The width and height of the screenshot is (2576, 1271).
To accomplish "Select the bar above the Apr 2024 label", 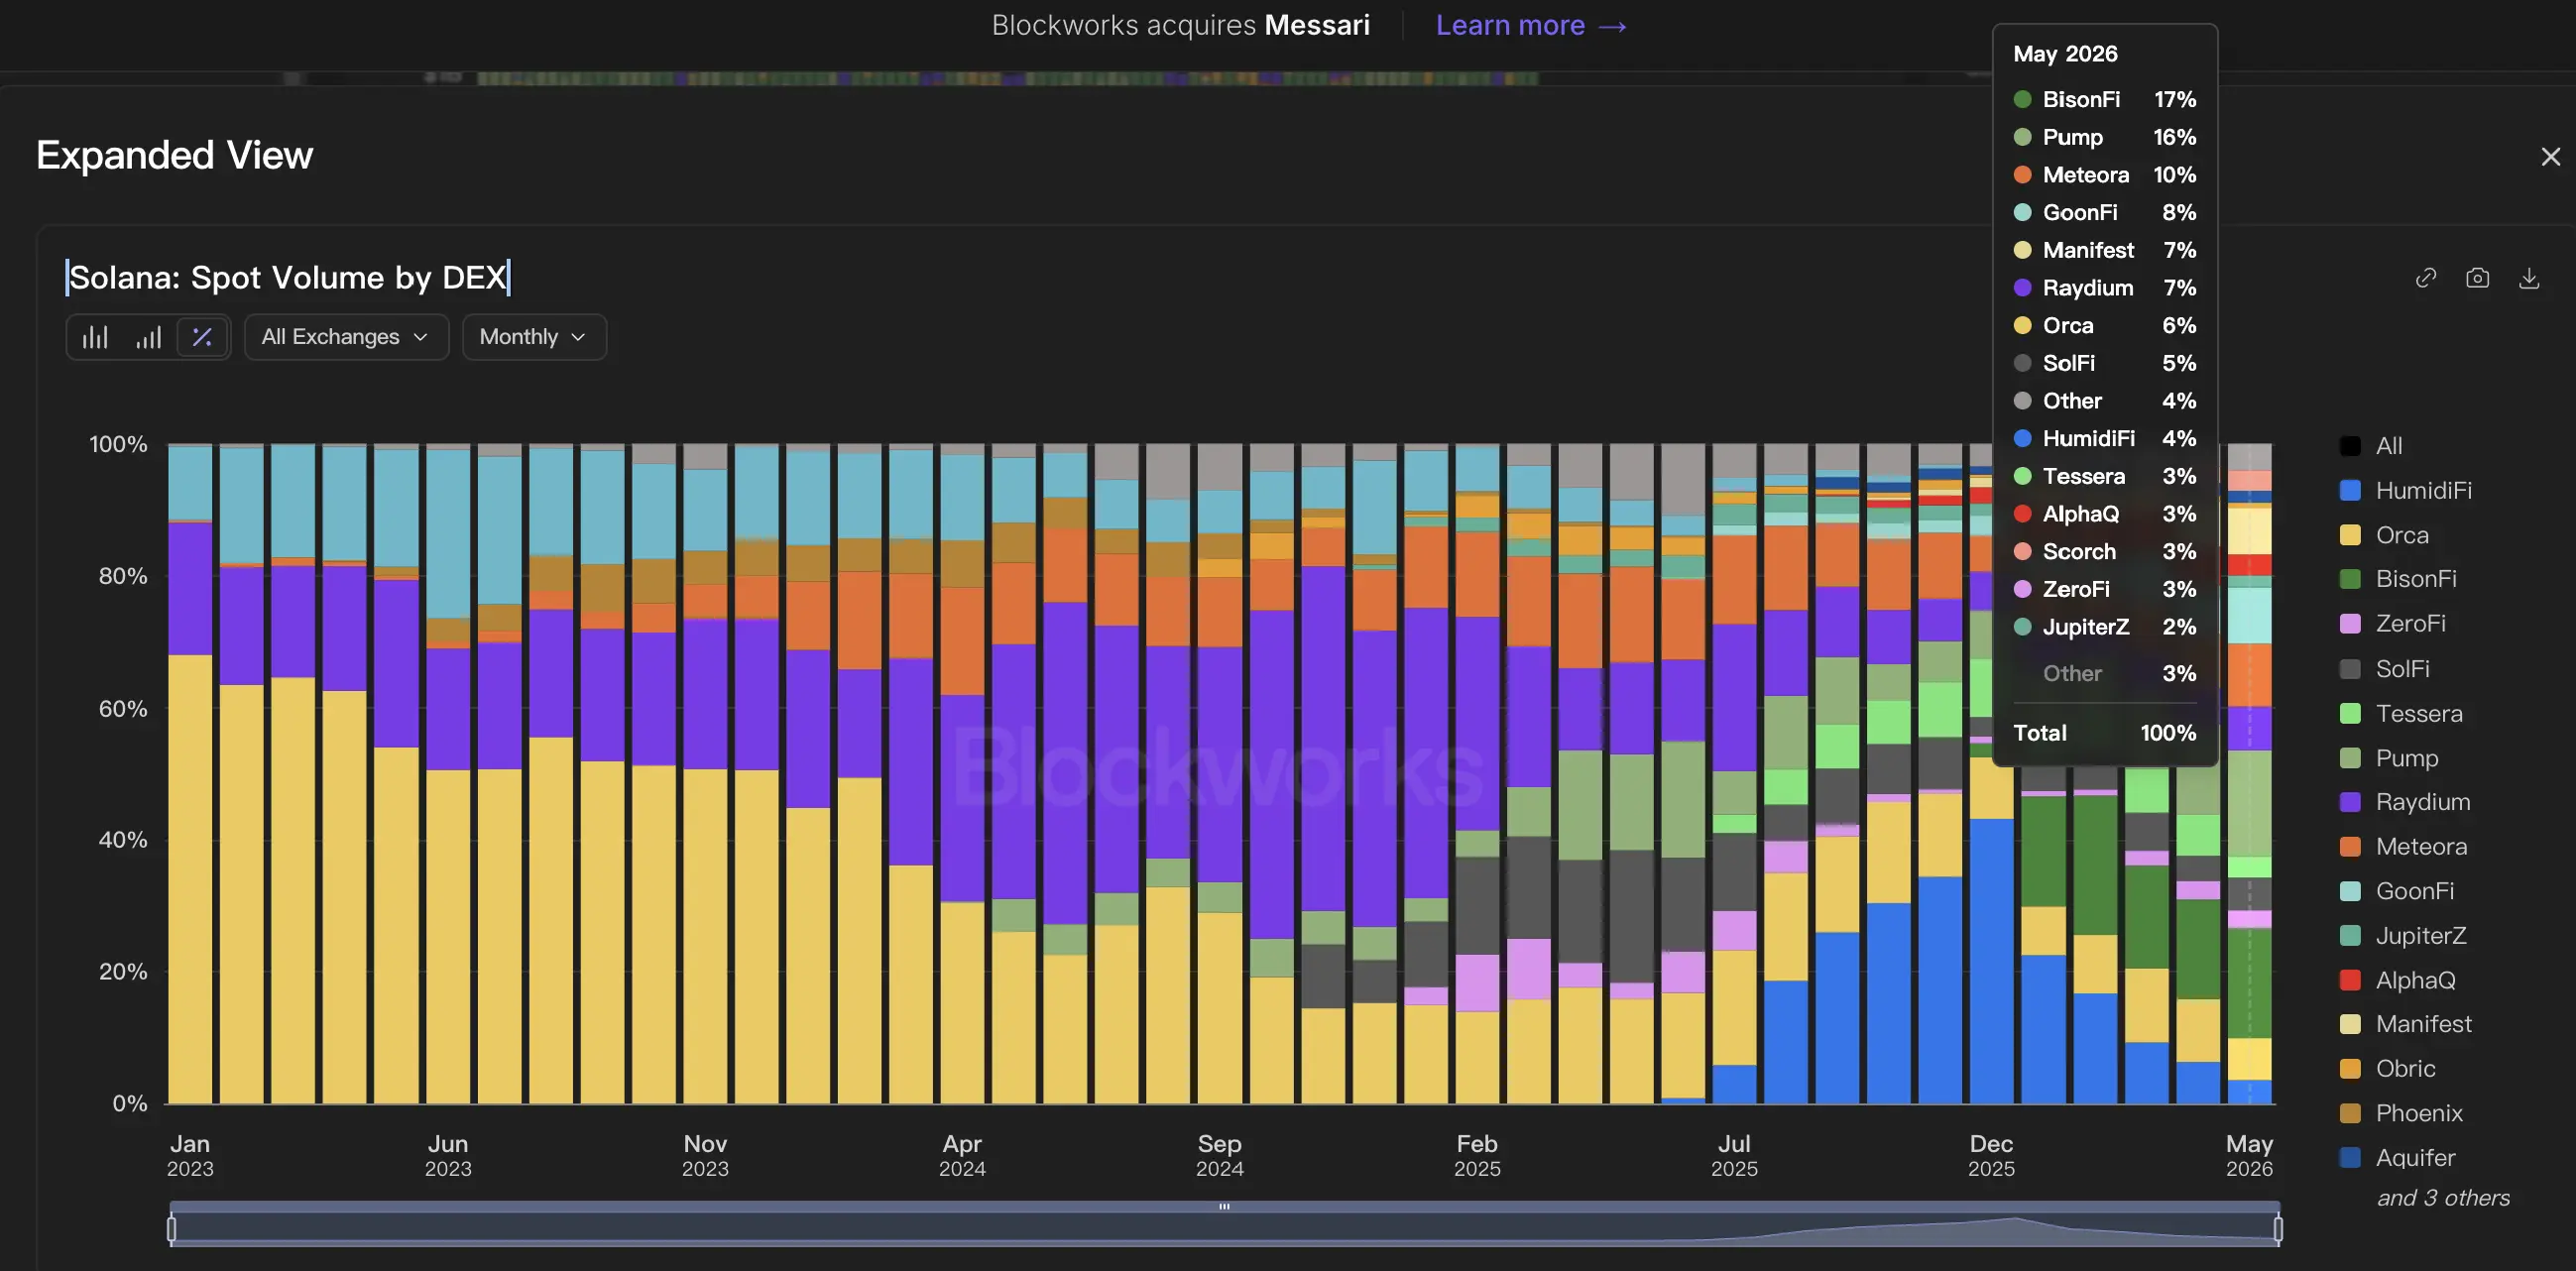I will click(x=963, y=774).
